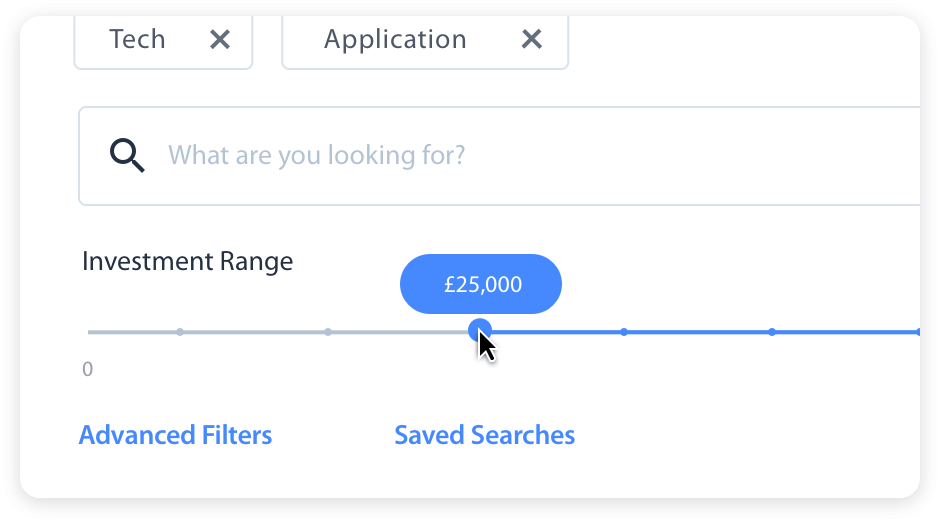Click the far-left start of the slider track
The image size is (940, 522).
(91, 332)
